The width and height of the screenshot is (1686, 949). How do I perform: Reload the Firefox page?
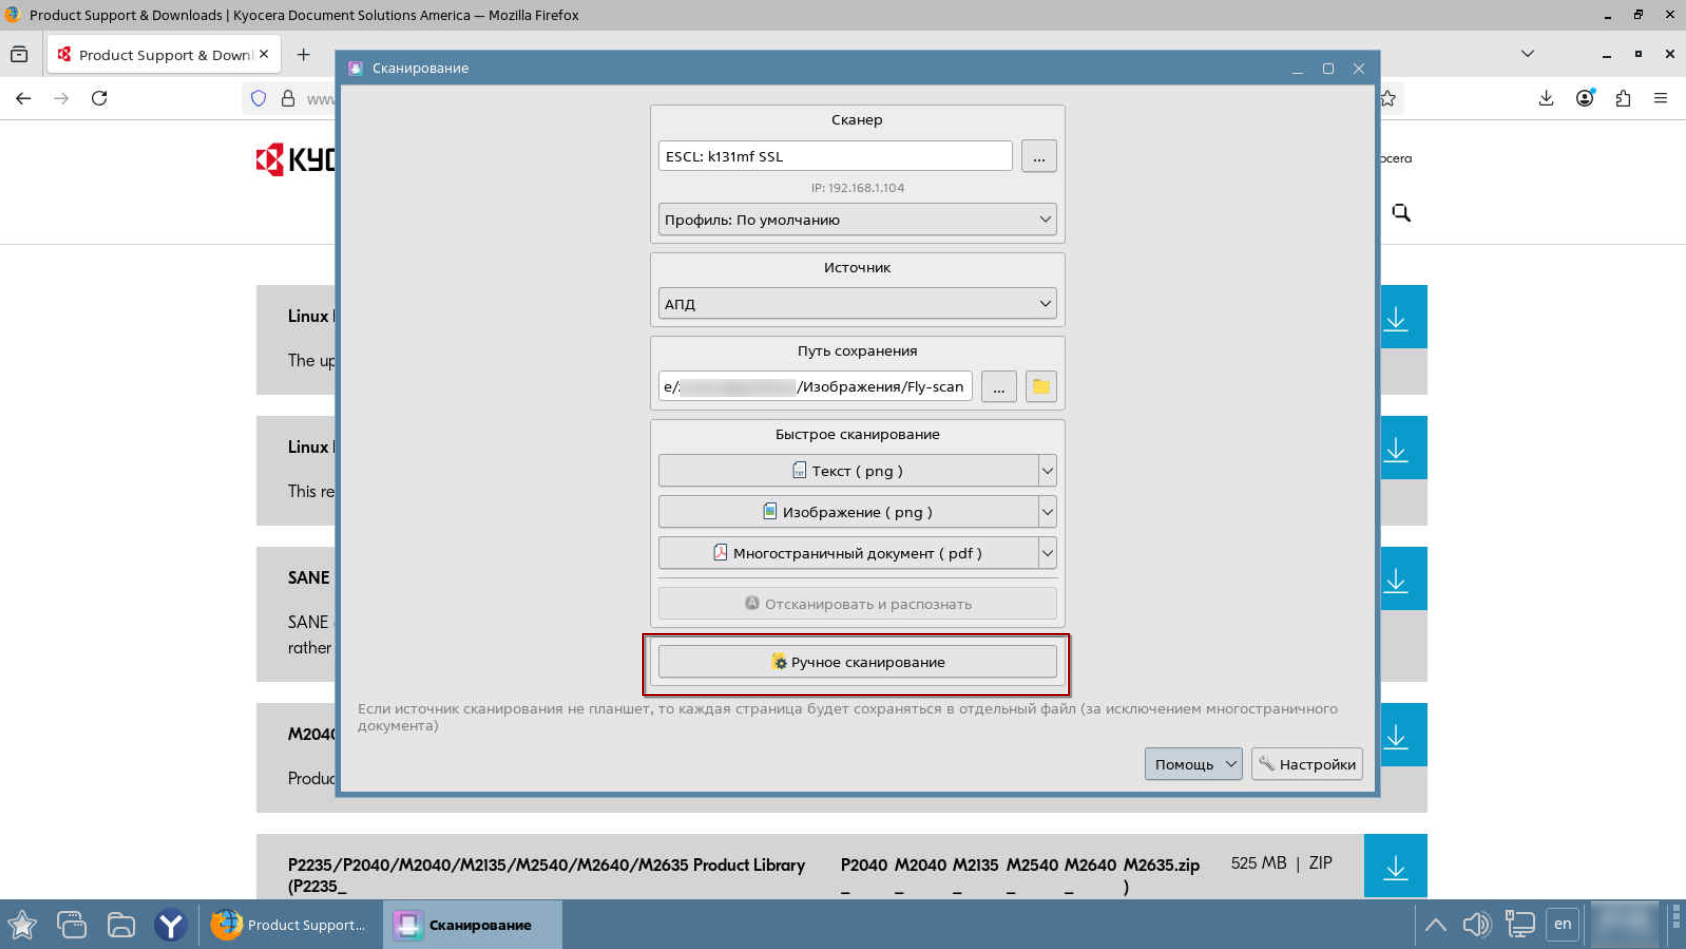point(99,98)
